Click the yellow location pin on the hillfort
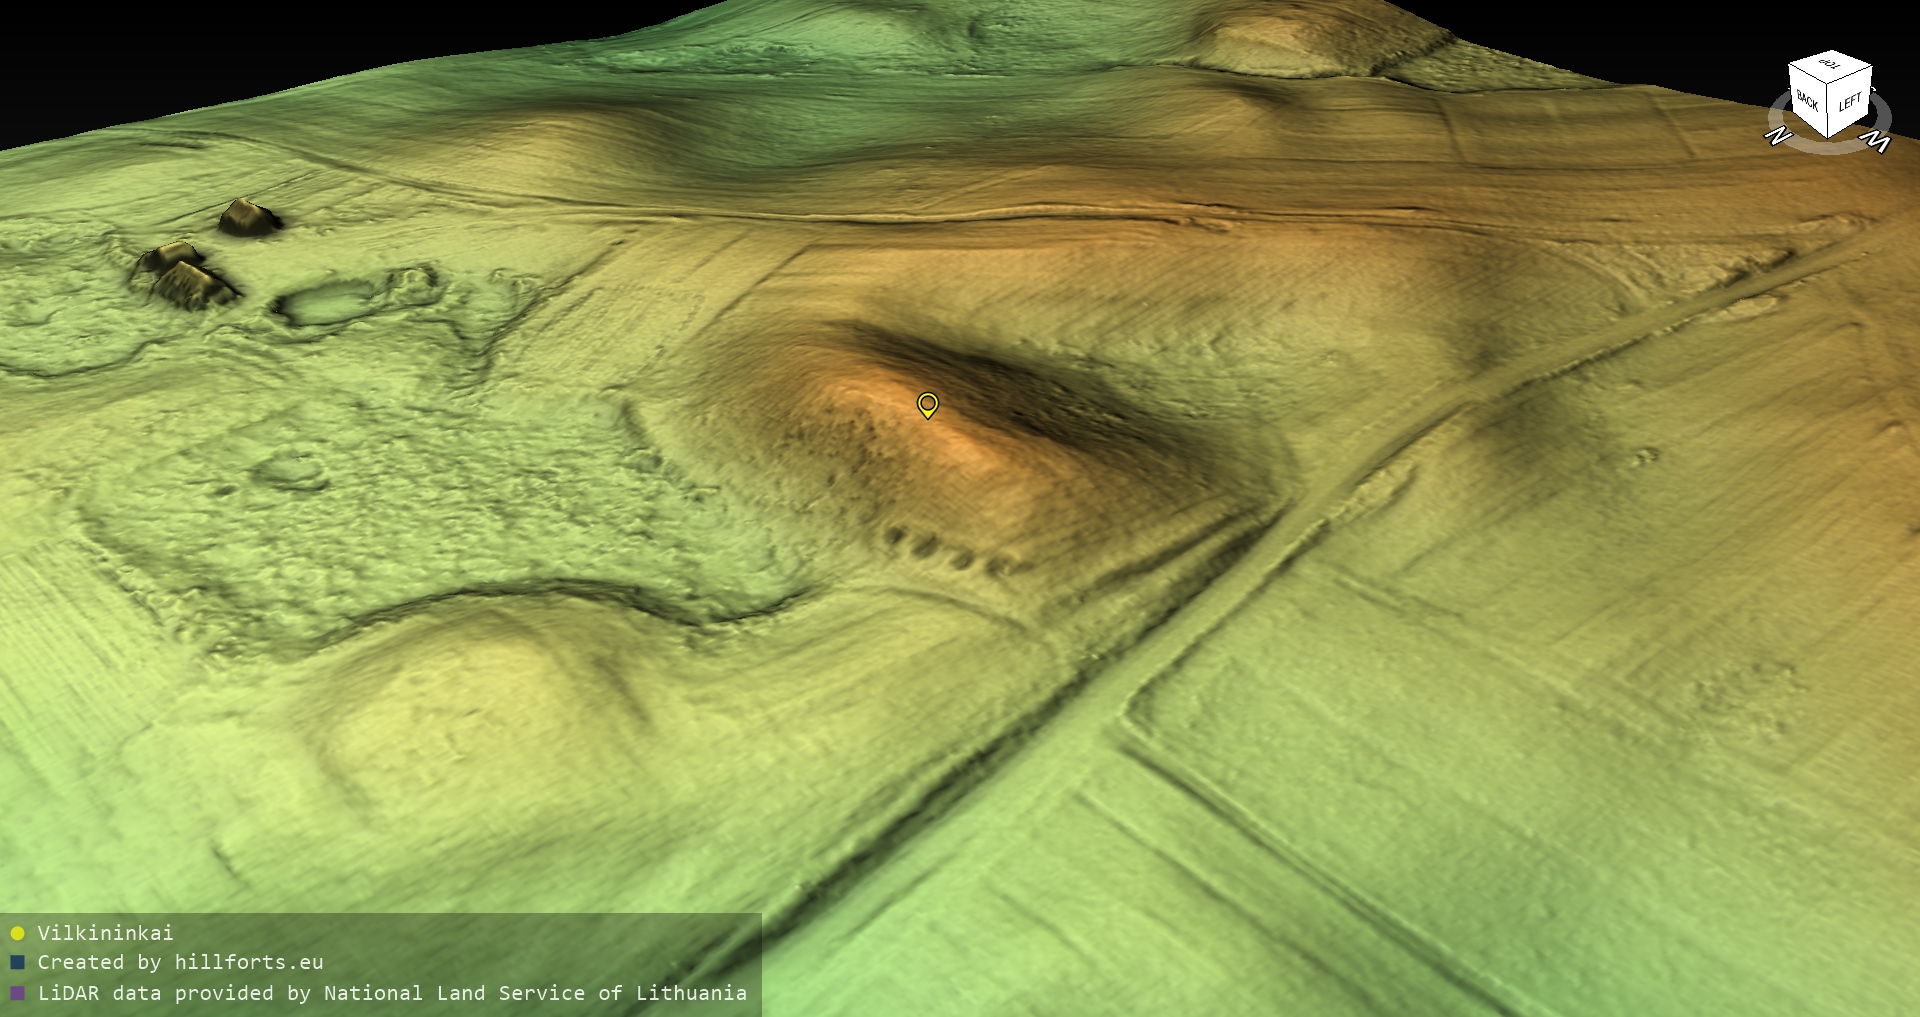This screenshot has height=1017, width=1920. tap(928, 404)
